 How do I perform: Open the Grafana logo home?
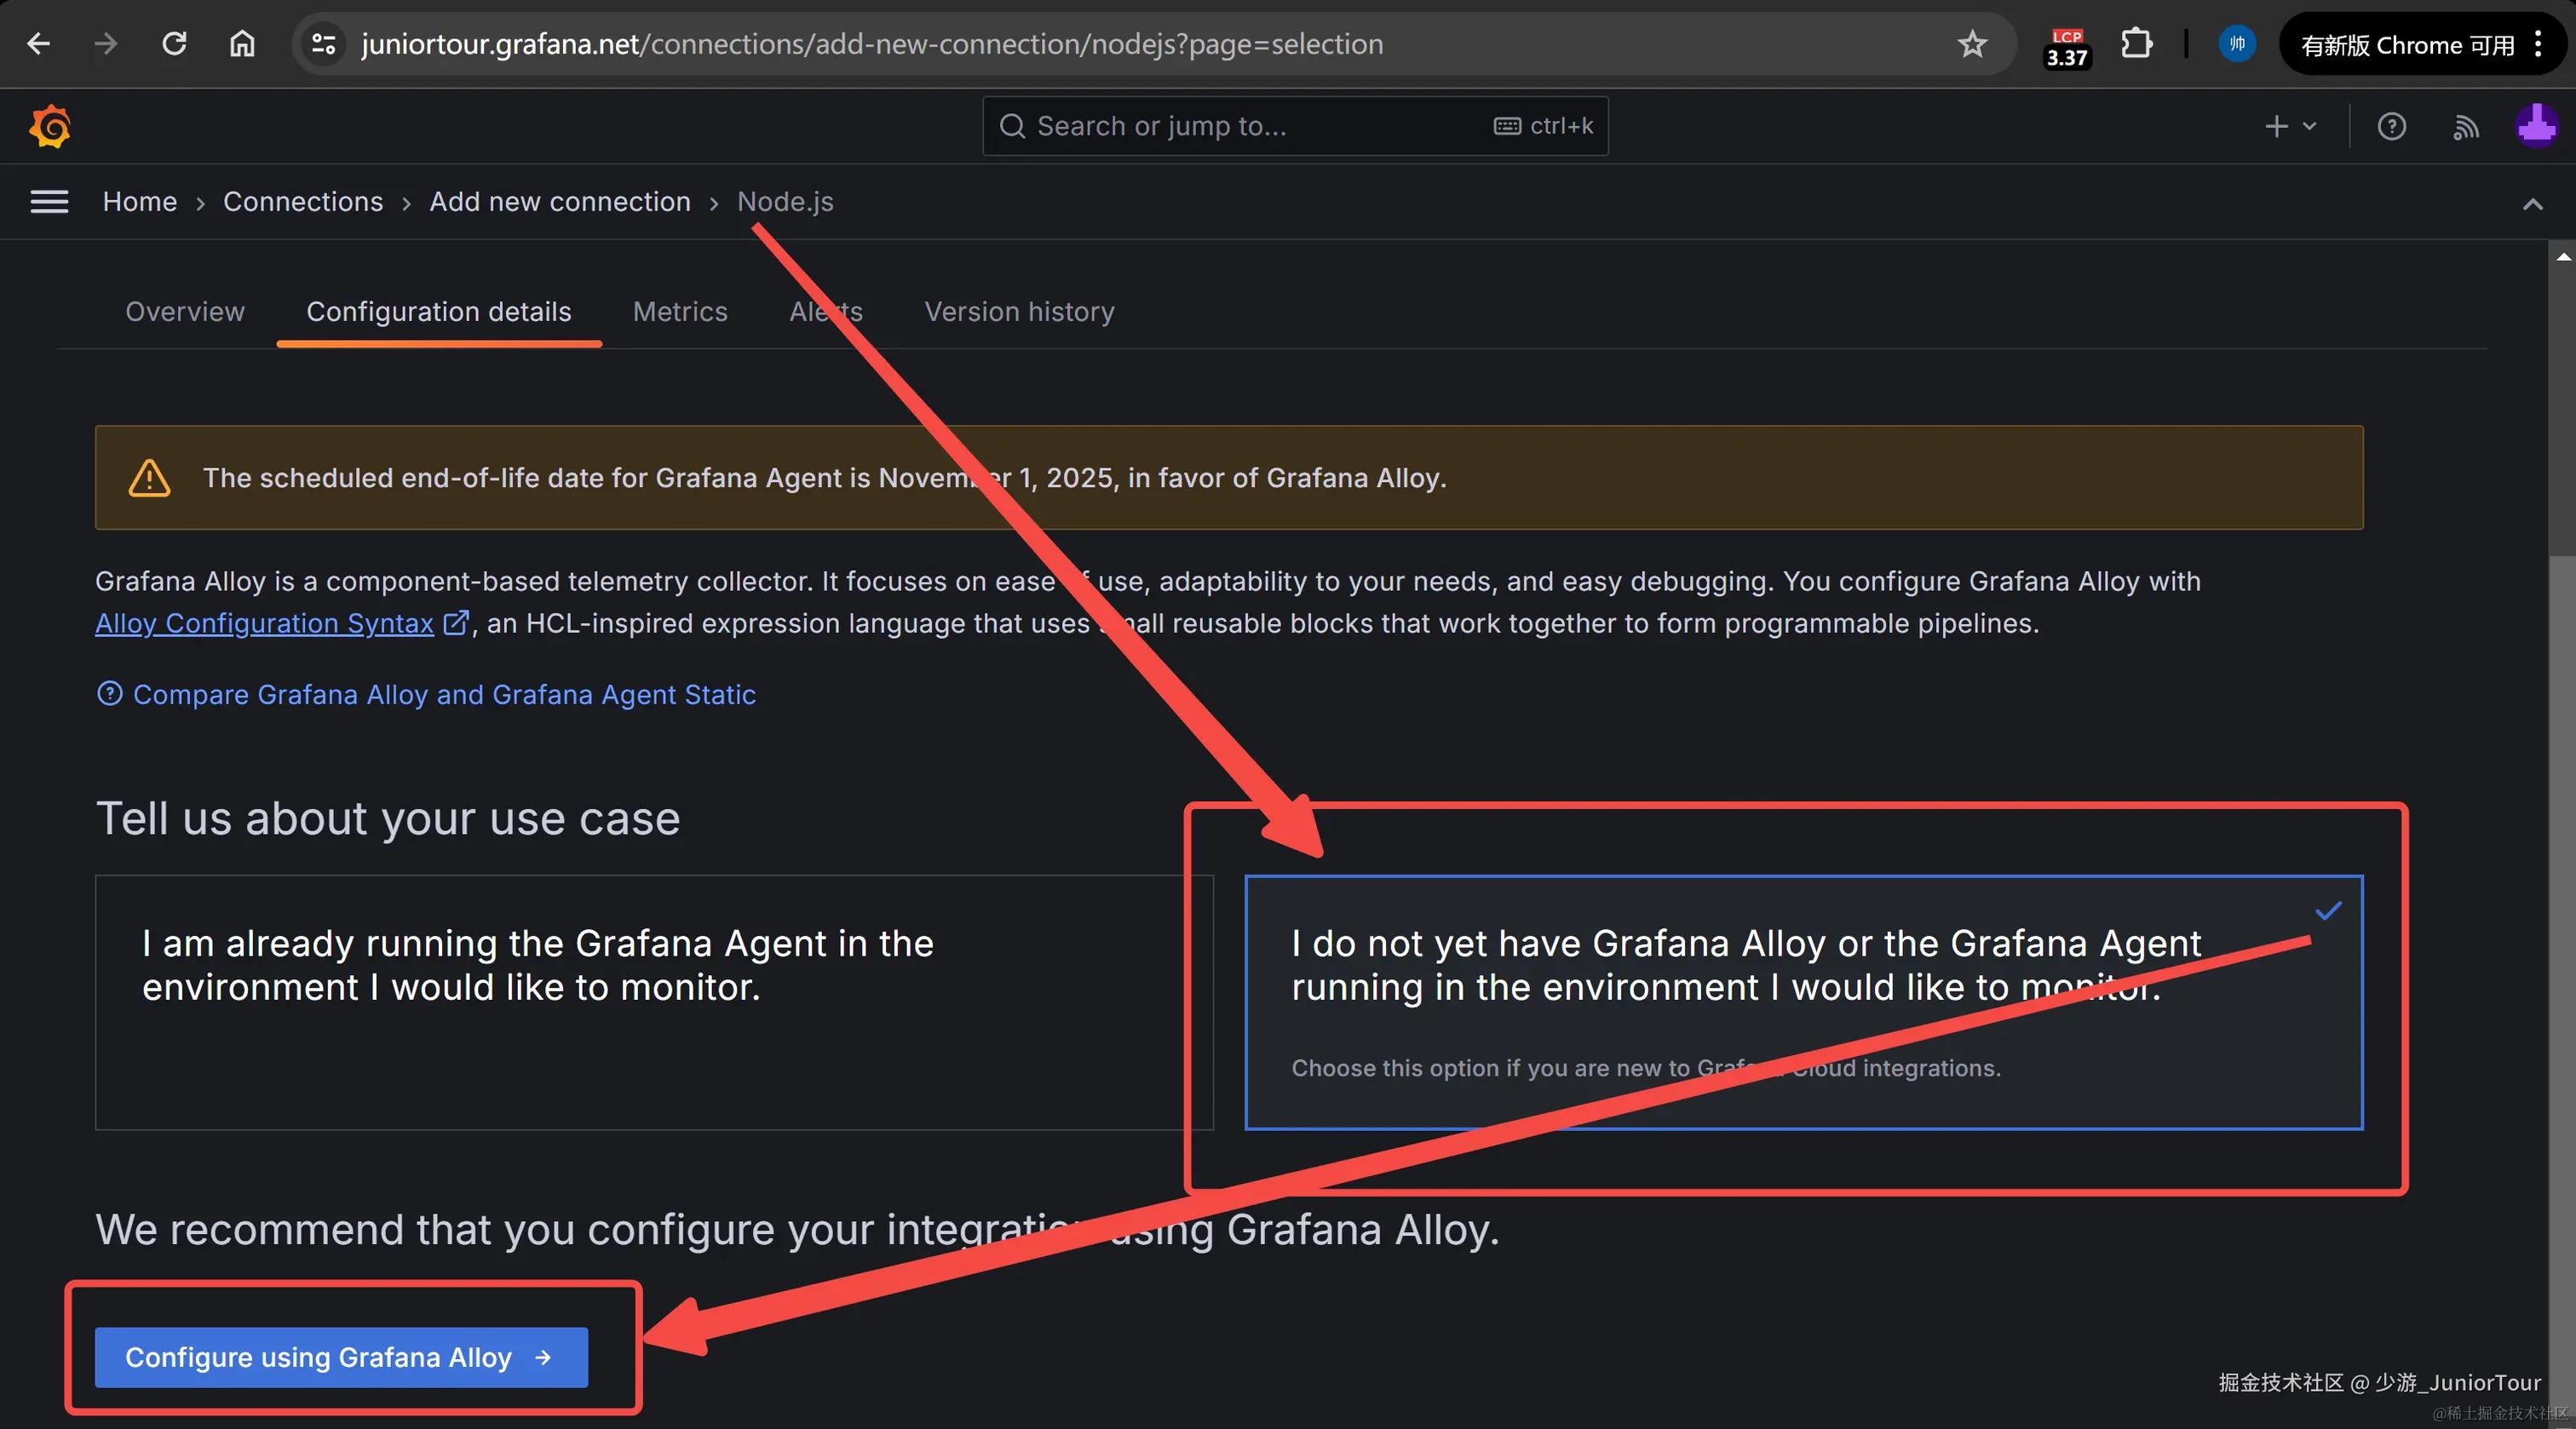[50, 126]
